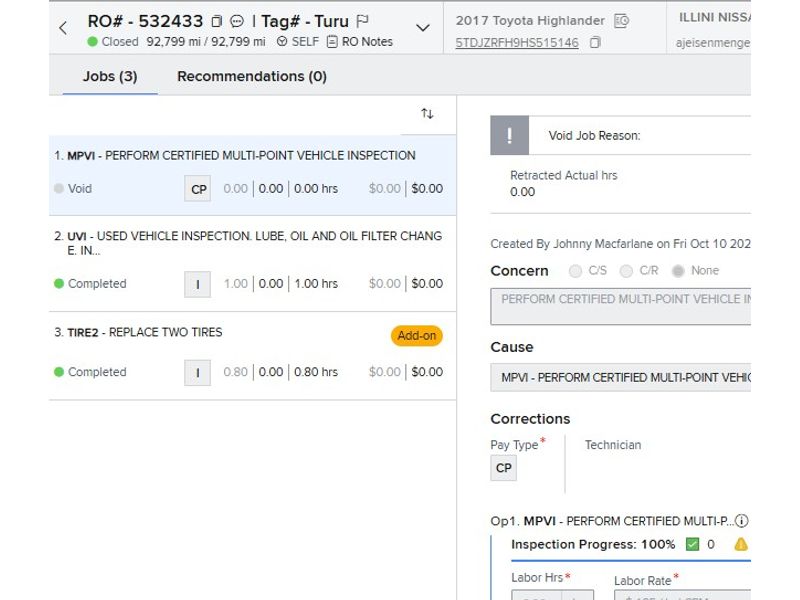Select the C/R concern radio button
800x600 pixels.
coord(626,271)
